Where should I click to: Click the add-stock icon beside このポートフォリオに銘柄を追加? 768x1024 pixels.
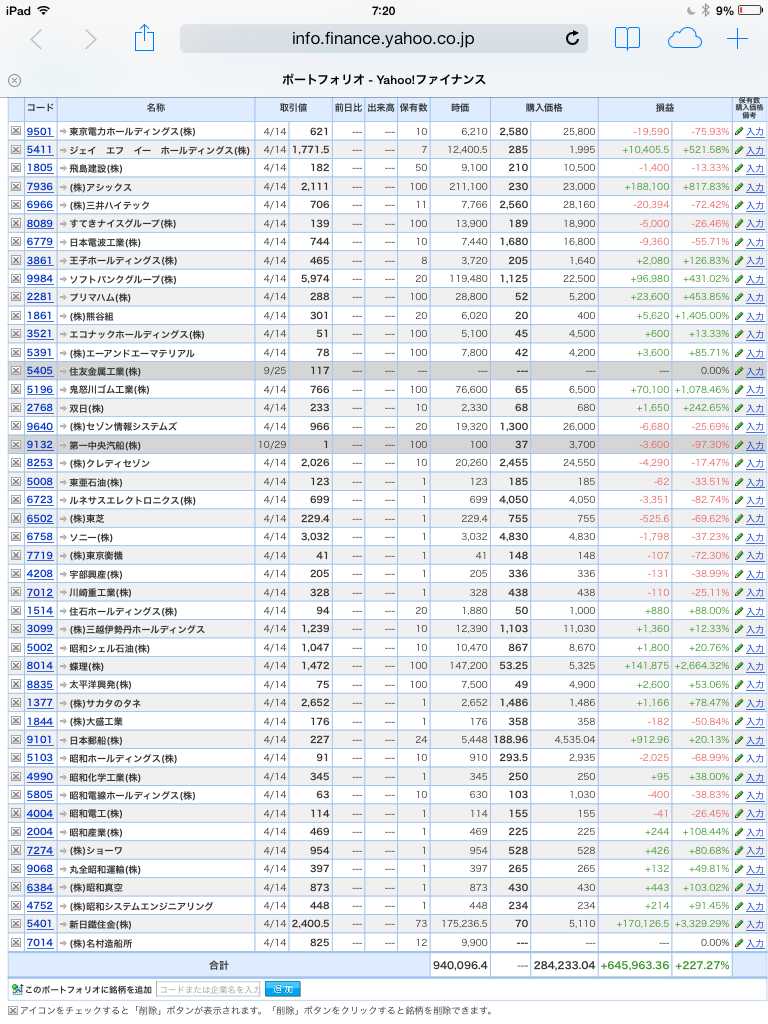17,989
